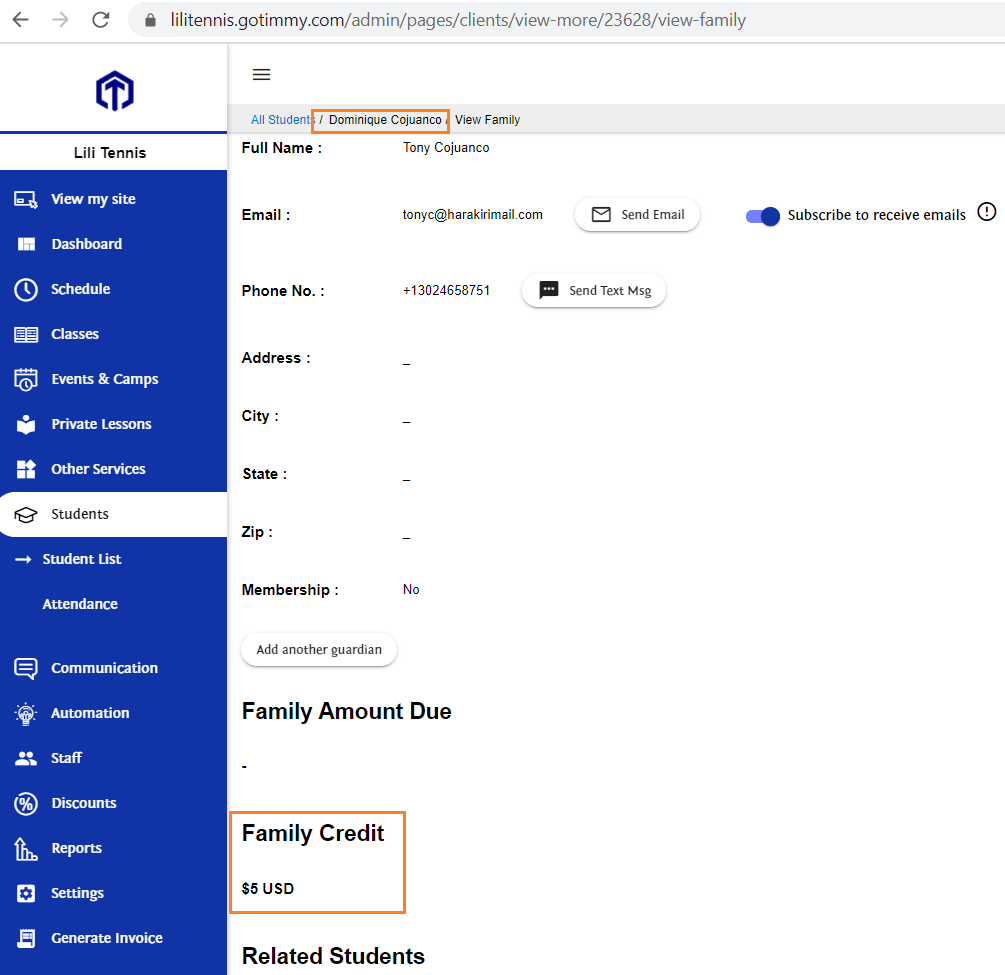Click the padlock site info icon
The height and width of the screenshot is (975, 1005).
(x=150, y=21)
